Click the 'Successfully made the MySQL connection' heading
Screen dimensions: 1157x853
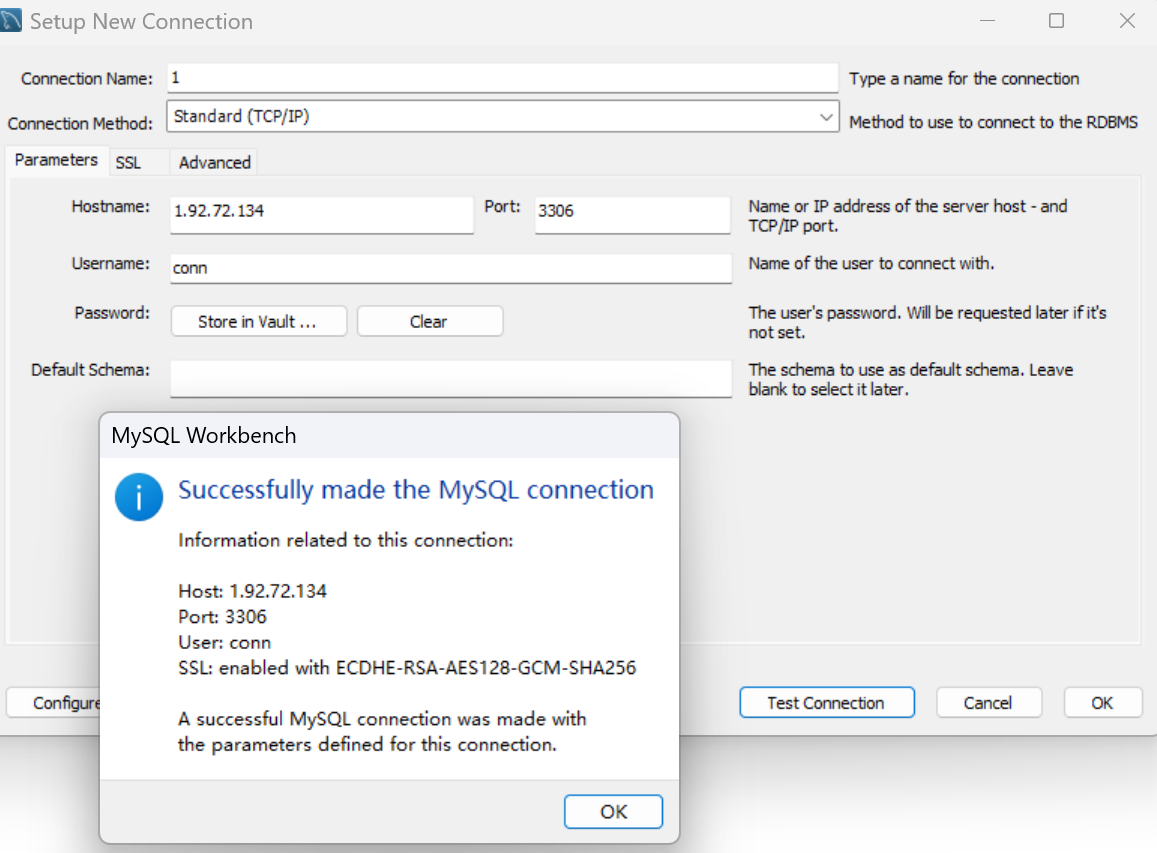(416, 490)
